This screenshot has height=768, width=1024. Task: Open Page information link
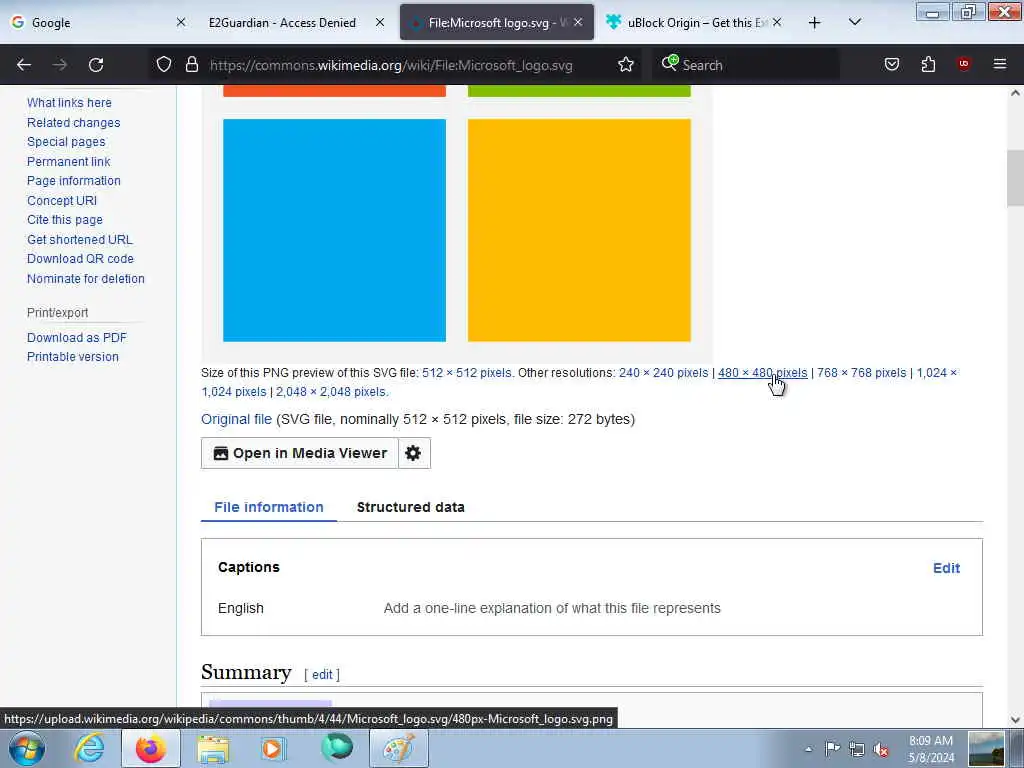[x=74, y=180]
